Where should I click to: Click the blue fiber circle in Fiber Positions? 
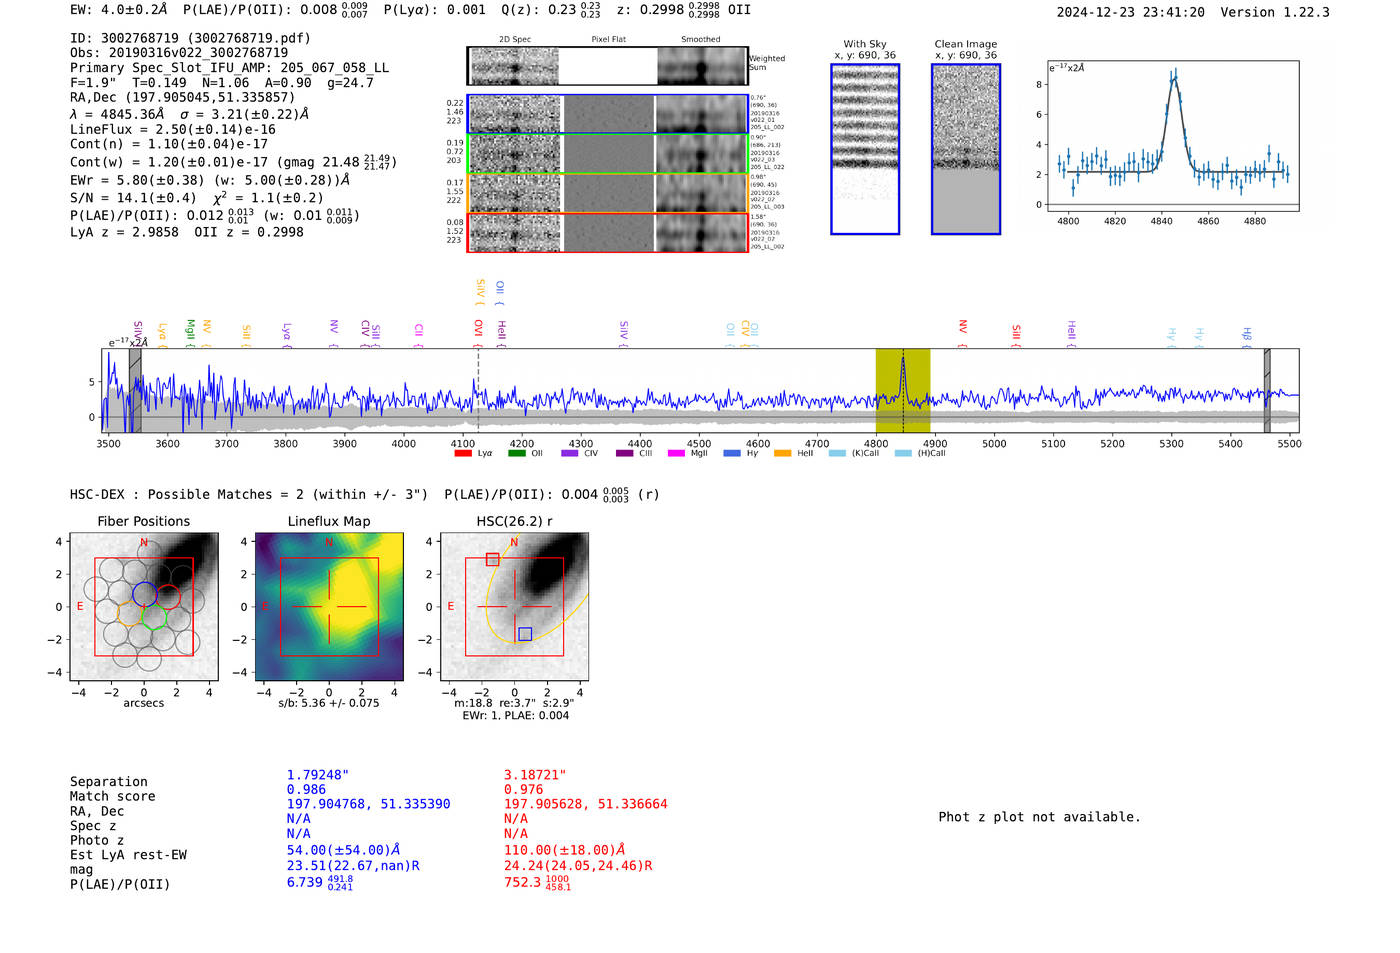[x=144, y=593]
